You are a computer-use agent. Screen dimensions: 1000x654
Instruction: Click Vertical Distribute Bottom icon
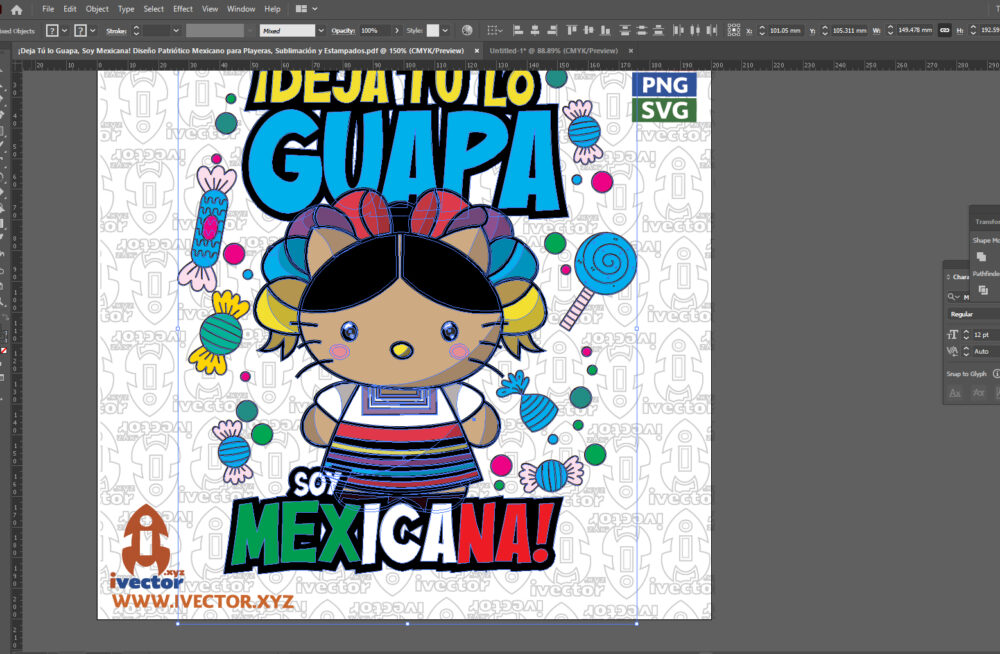click(x=659, y=30)
